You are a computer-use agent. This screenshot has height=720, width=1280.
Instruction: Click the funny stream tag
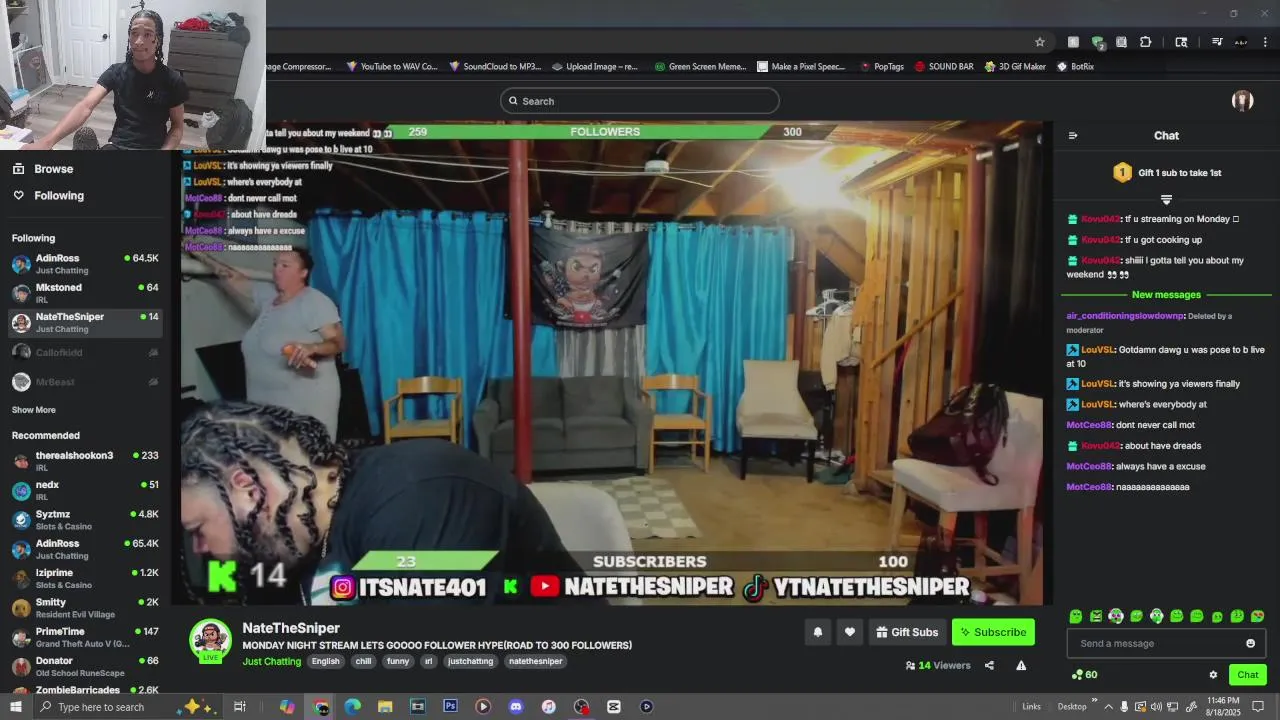point(398,661)
